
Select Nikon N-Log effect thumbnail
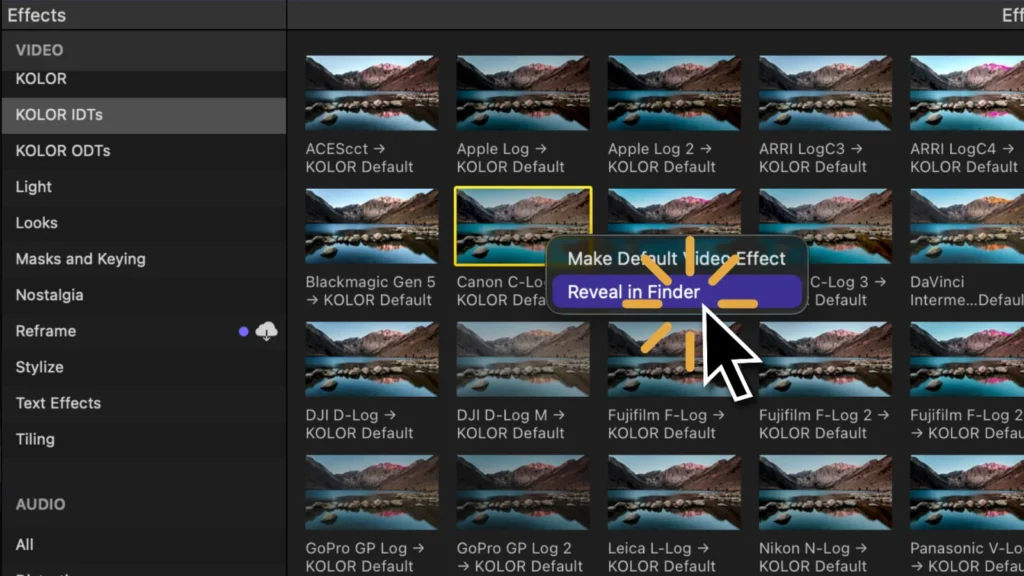coord(825,492)
